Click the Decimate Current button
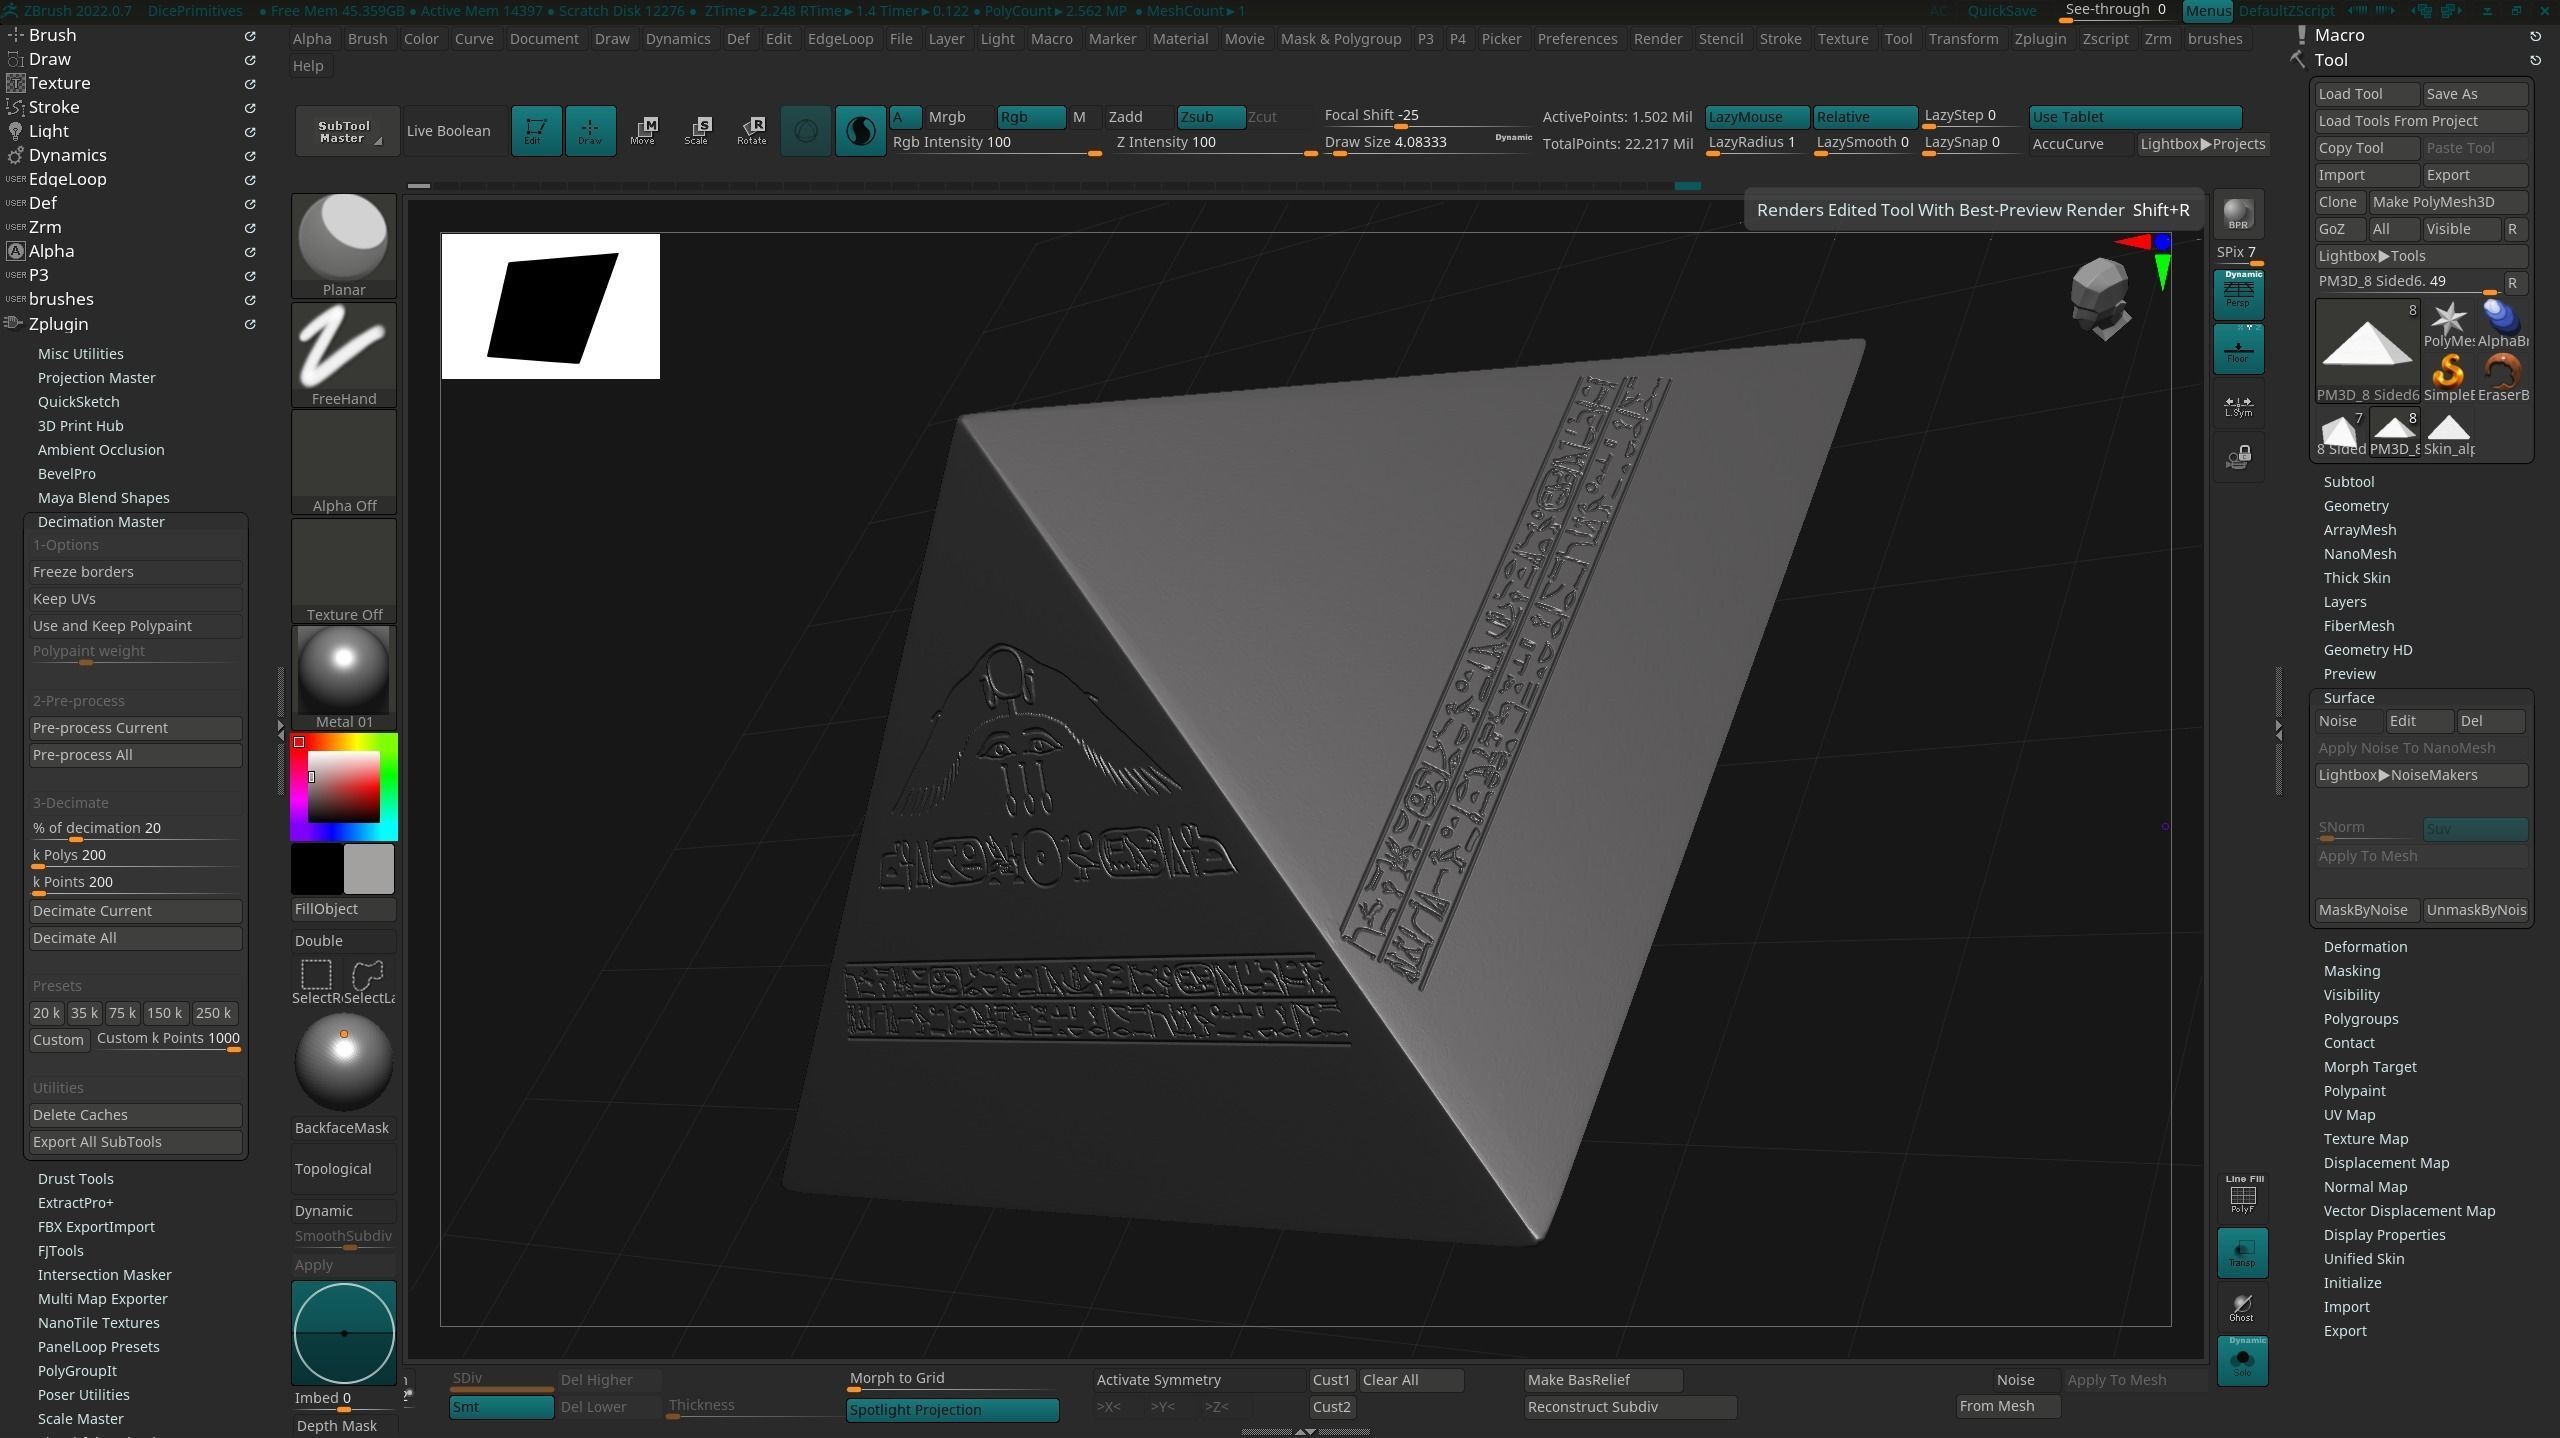 click(135, 911)
